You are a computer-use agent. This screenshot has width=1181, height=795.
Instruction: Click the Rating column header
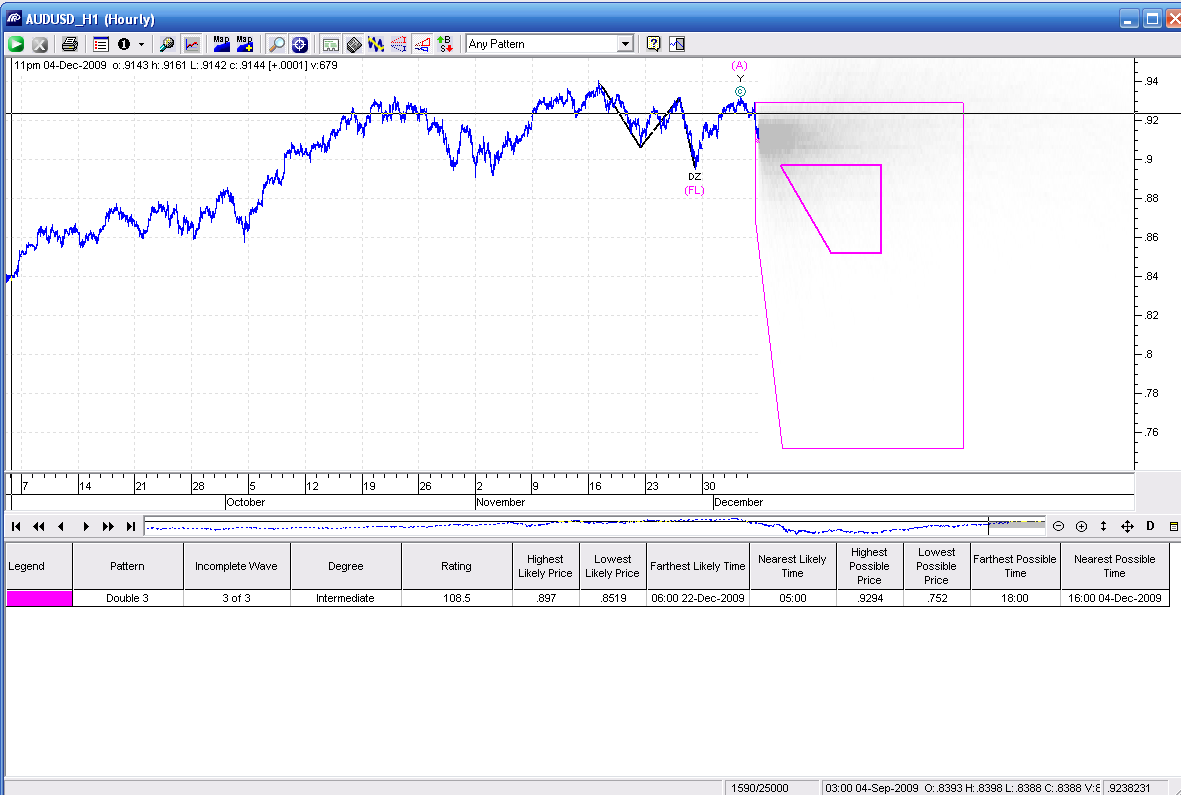(456, 566)
